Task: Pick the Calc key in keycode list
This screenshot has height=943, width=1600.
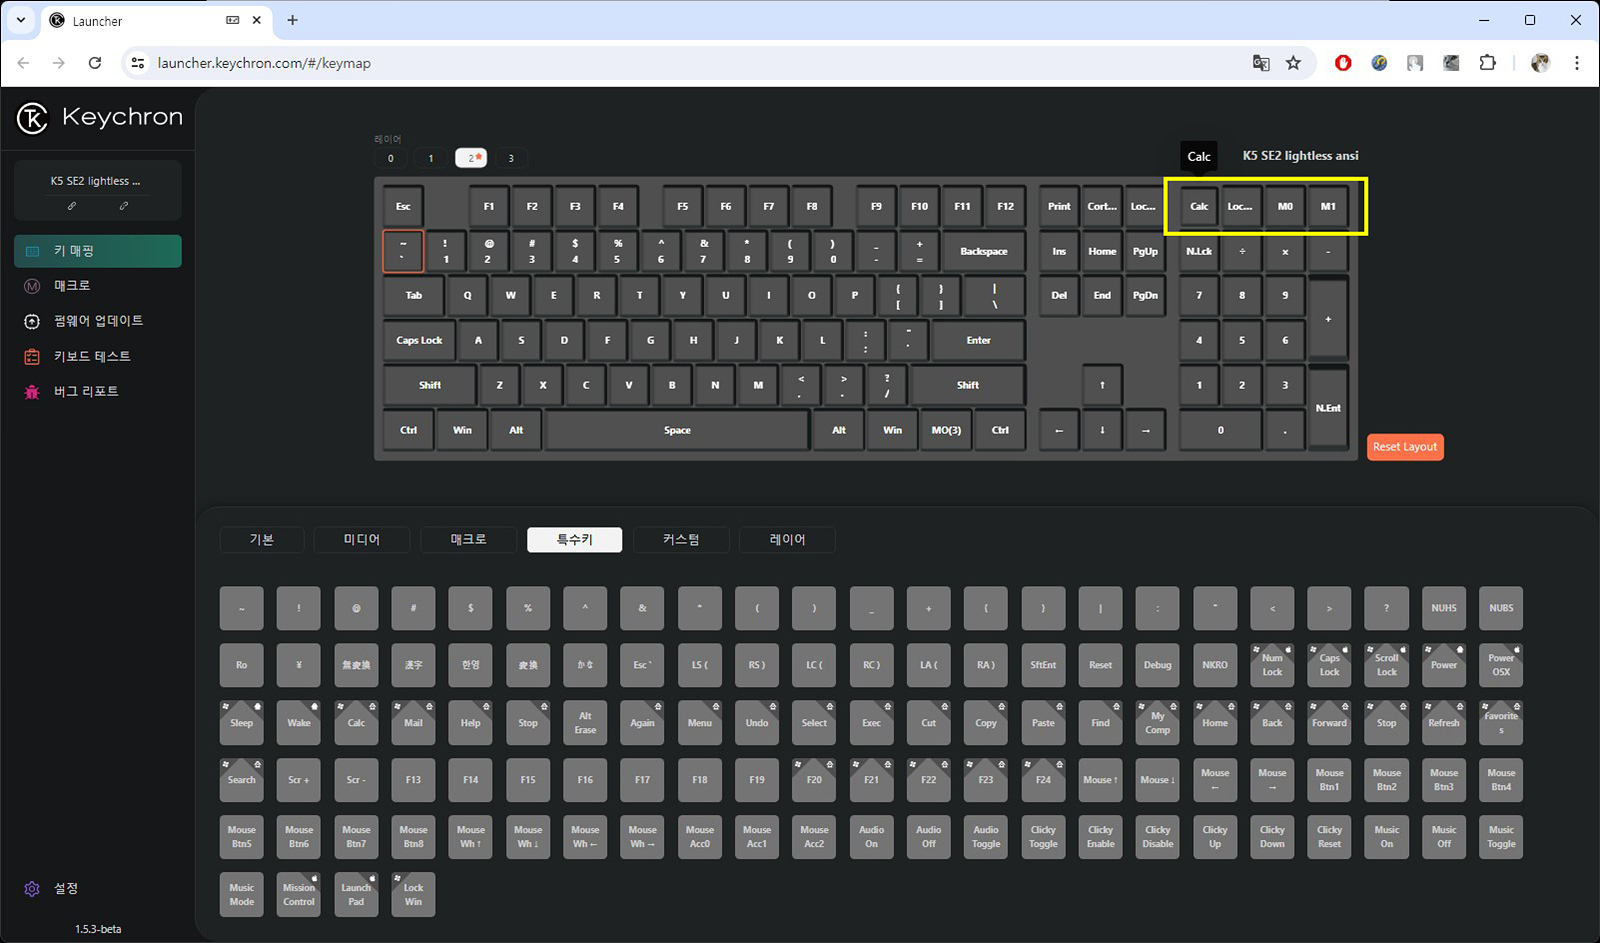Action: pyautogui.click(x=356, y=722)
